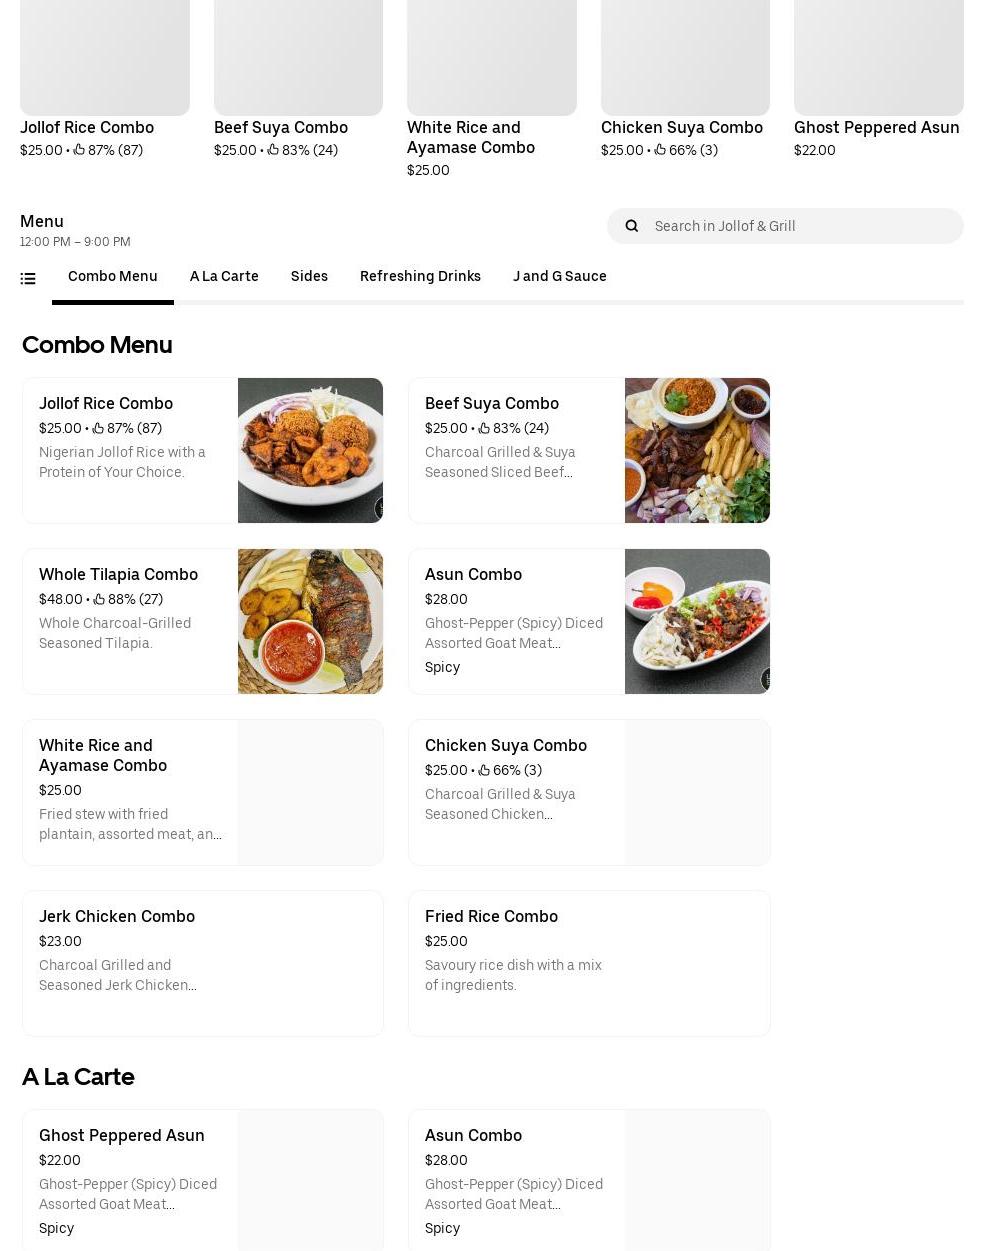Screen dimensions: 984x1251
Task: Switch to the A La Carte tab
Action: tap(224, 276)
